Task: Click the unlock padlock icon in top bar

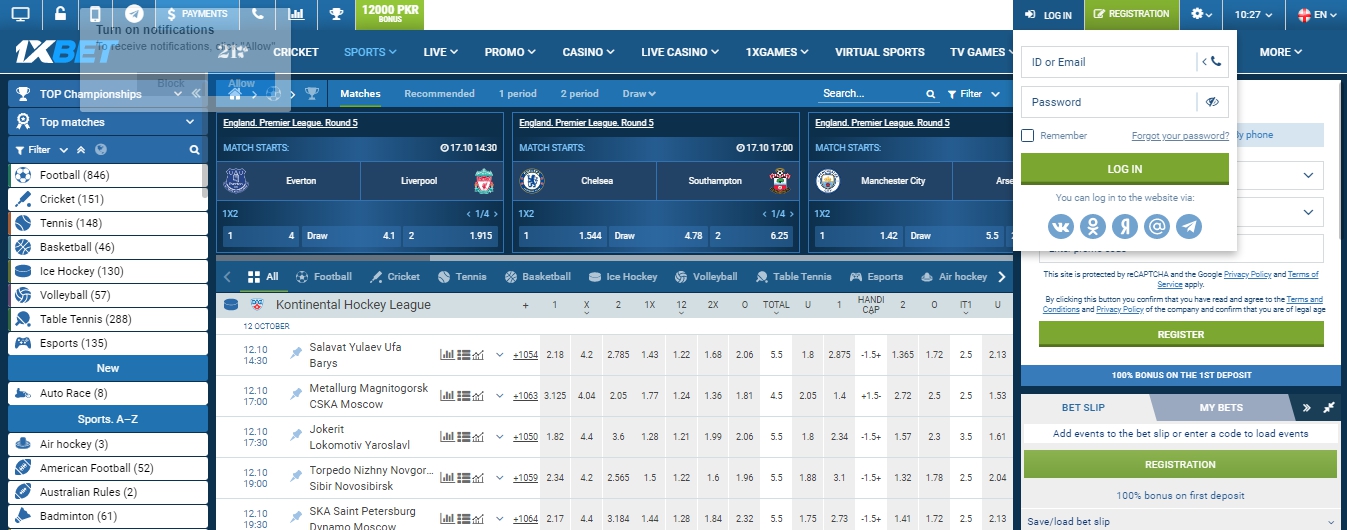Action: 61,14
